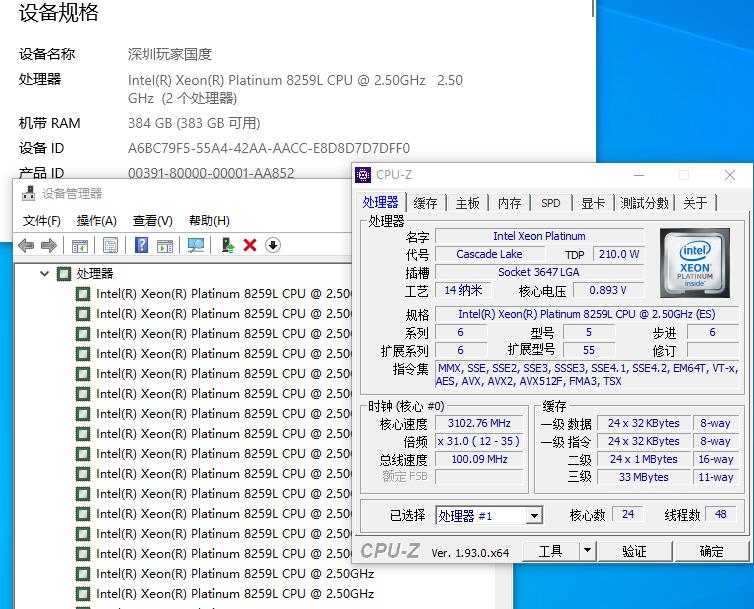Switch to the 測試分數 tab
The height and width of the screenshot is (609, 754).
click(644, 203)
